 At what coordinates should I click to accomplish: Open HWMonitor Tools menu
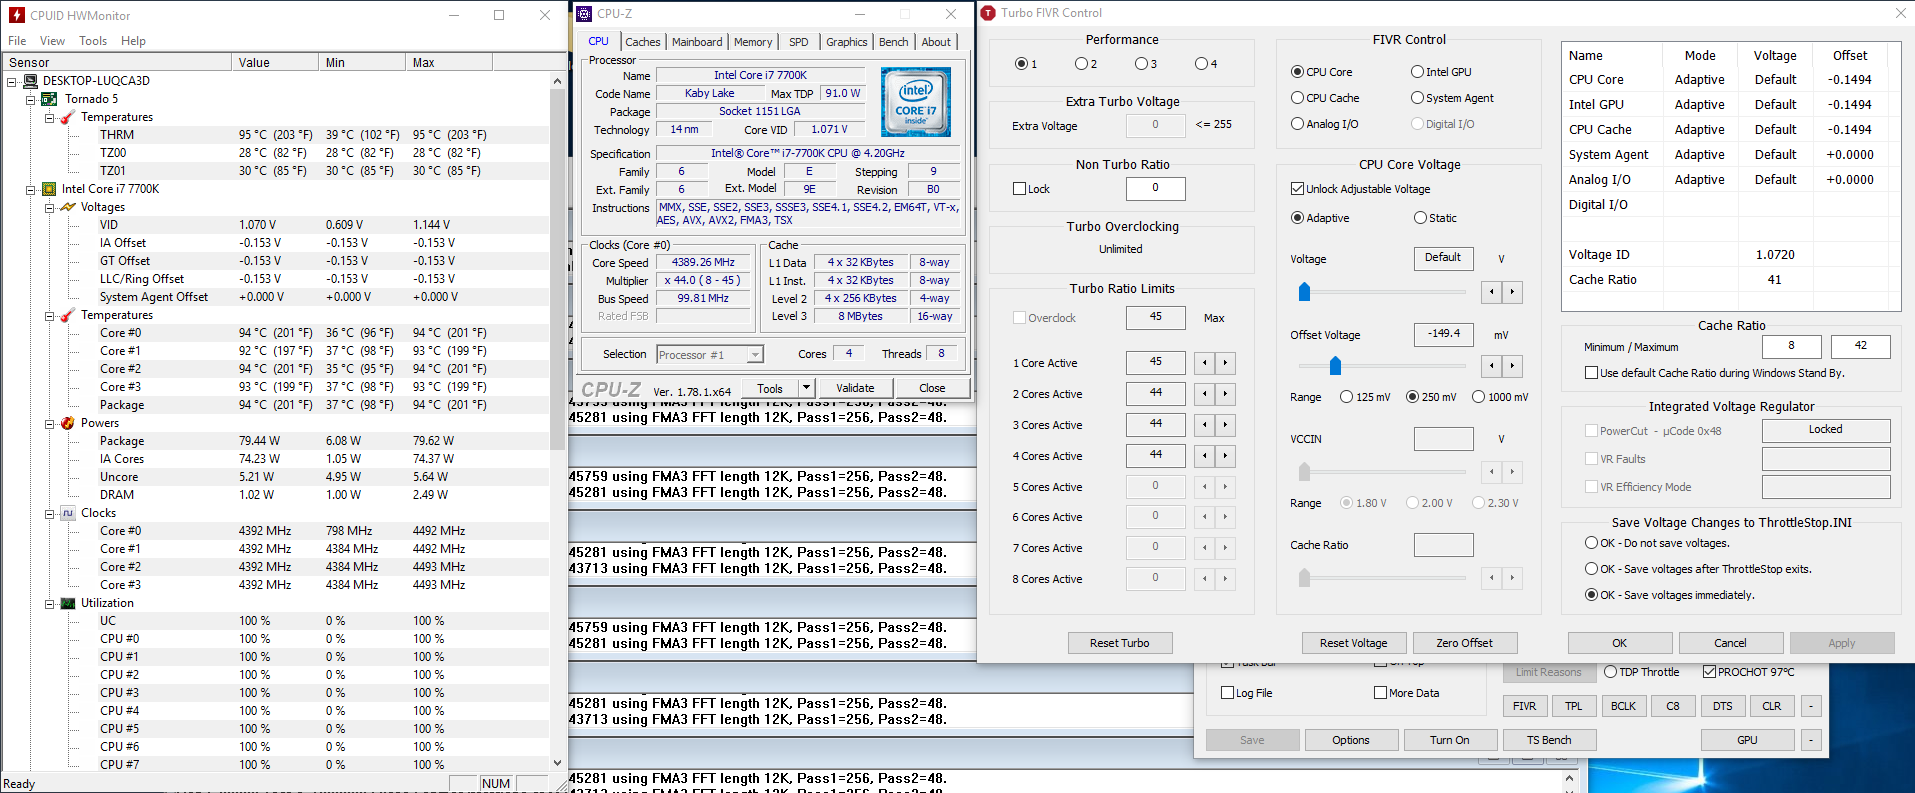tap(93, 41)
